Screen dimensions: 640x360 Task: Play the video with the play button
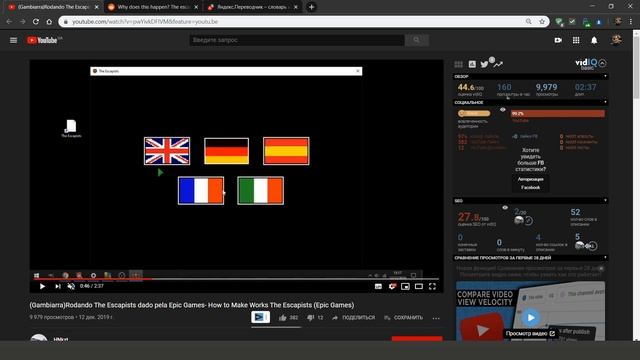pos(42,286)
